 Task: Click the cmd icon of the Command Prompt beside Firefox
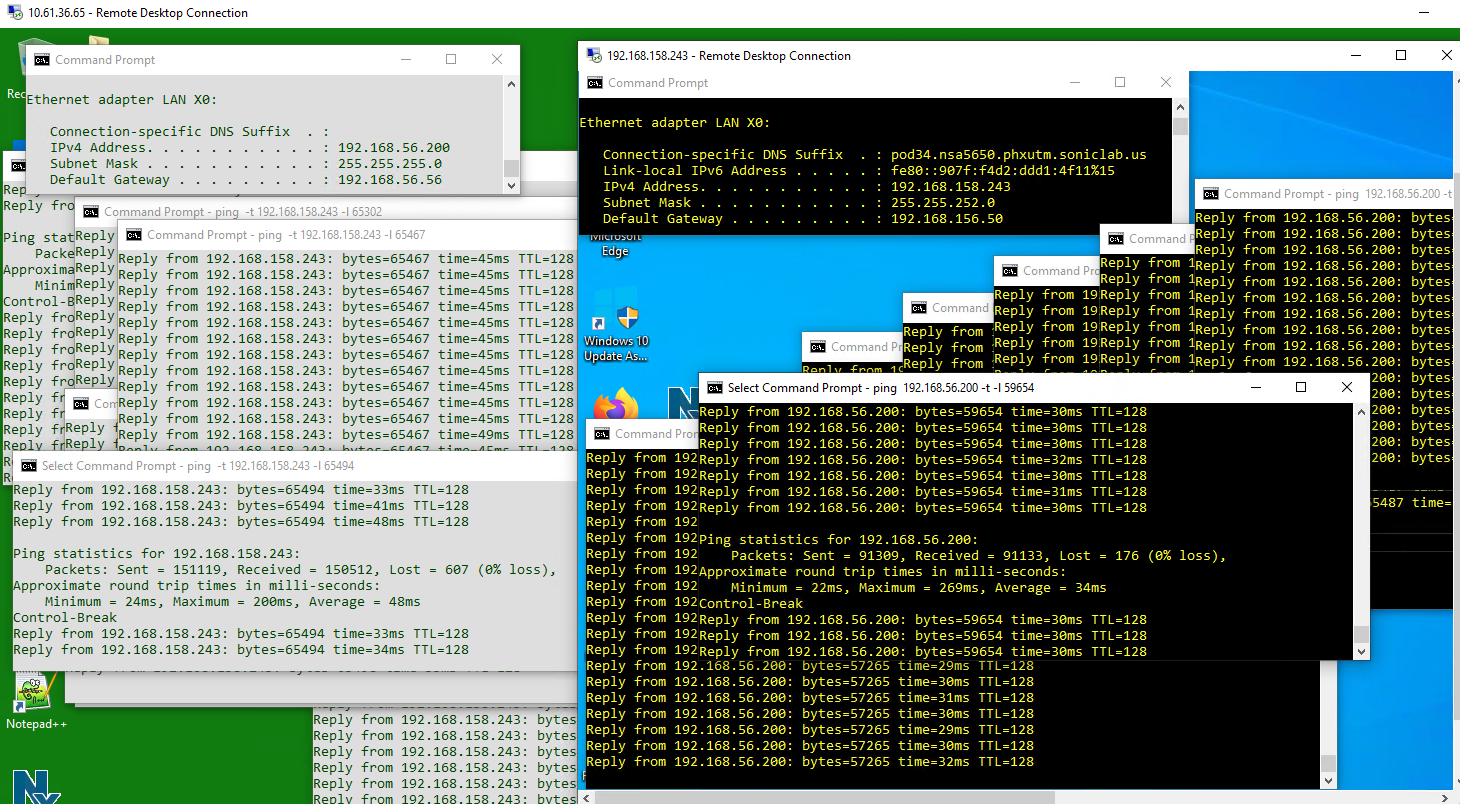pyautogui.click(x=602, y=433)
